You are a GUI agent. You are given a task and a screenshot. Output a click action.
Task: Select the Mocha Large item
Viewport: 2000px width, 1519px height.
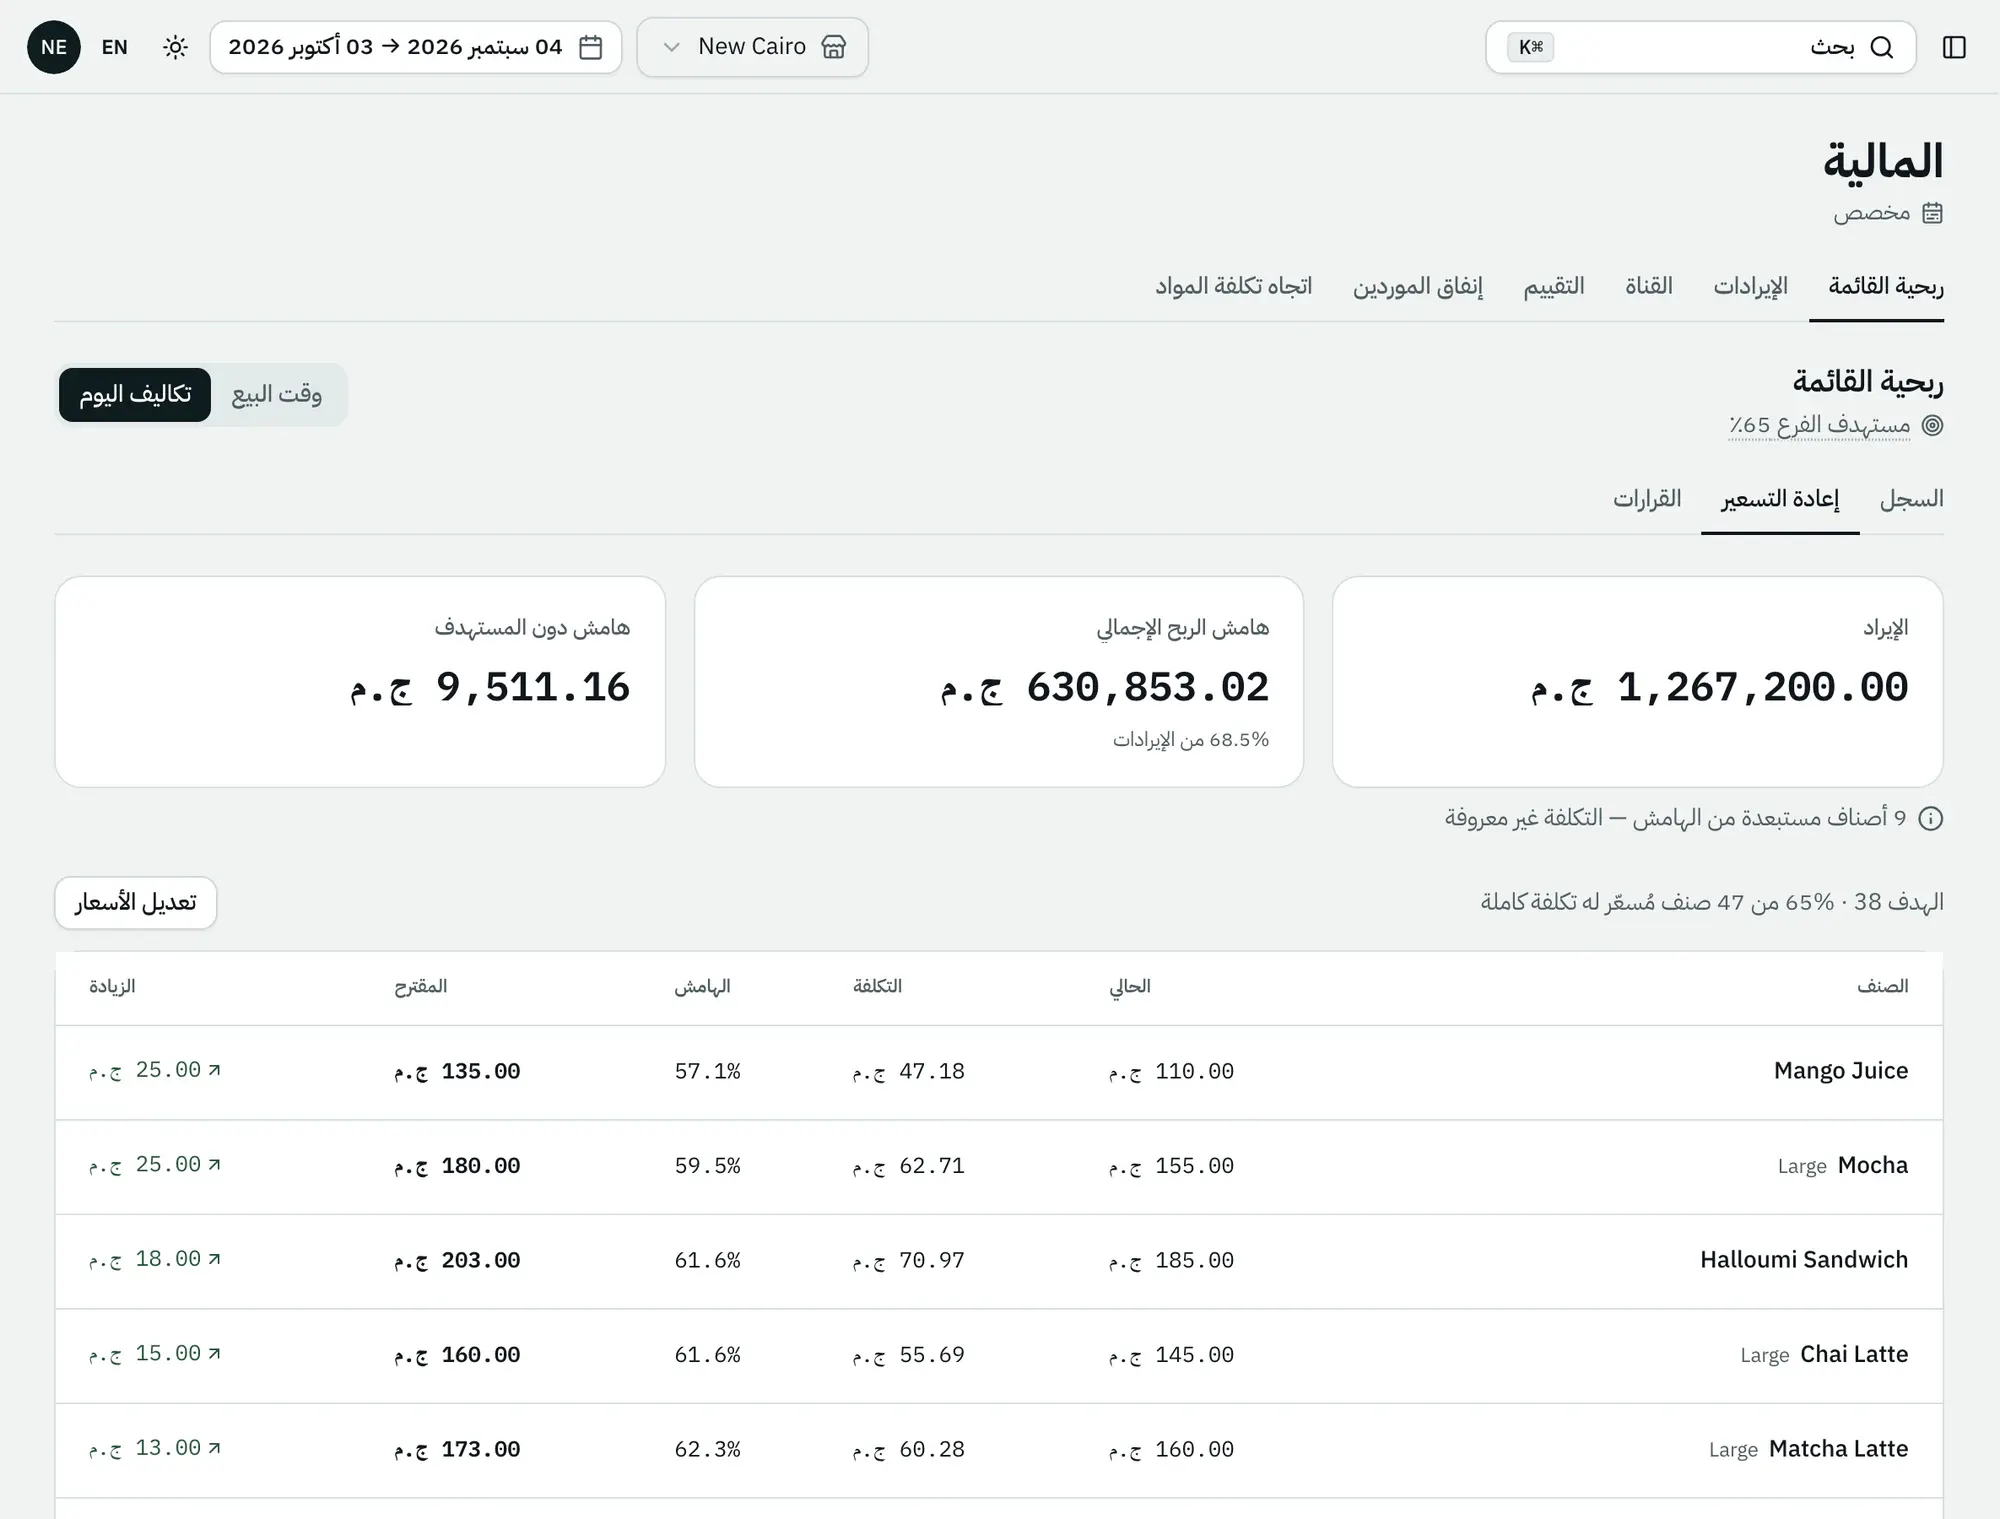[1843, 1166]
